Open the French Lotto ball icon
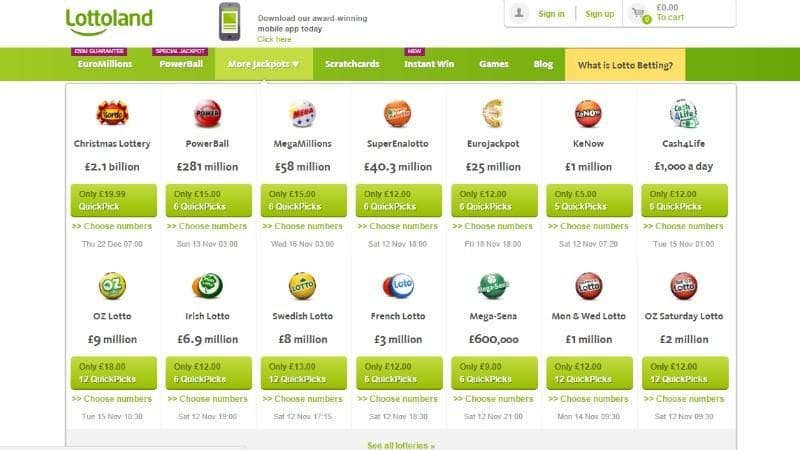Viewport: 800px width, 450px height. click(x=398, y=286)
